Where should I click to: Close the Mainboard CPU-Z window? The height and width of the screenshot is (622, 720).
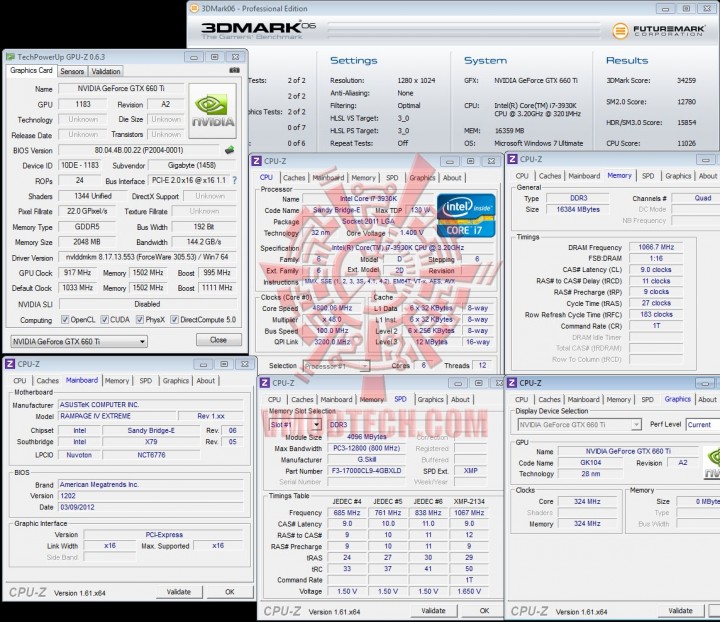tap(245, 364)
